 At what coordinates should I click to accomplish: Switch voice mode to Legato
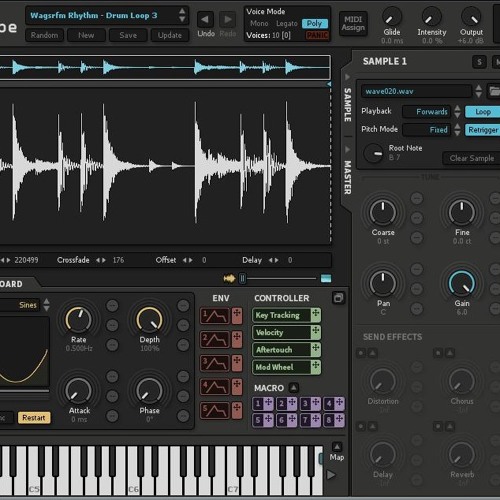click(287, 23)
